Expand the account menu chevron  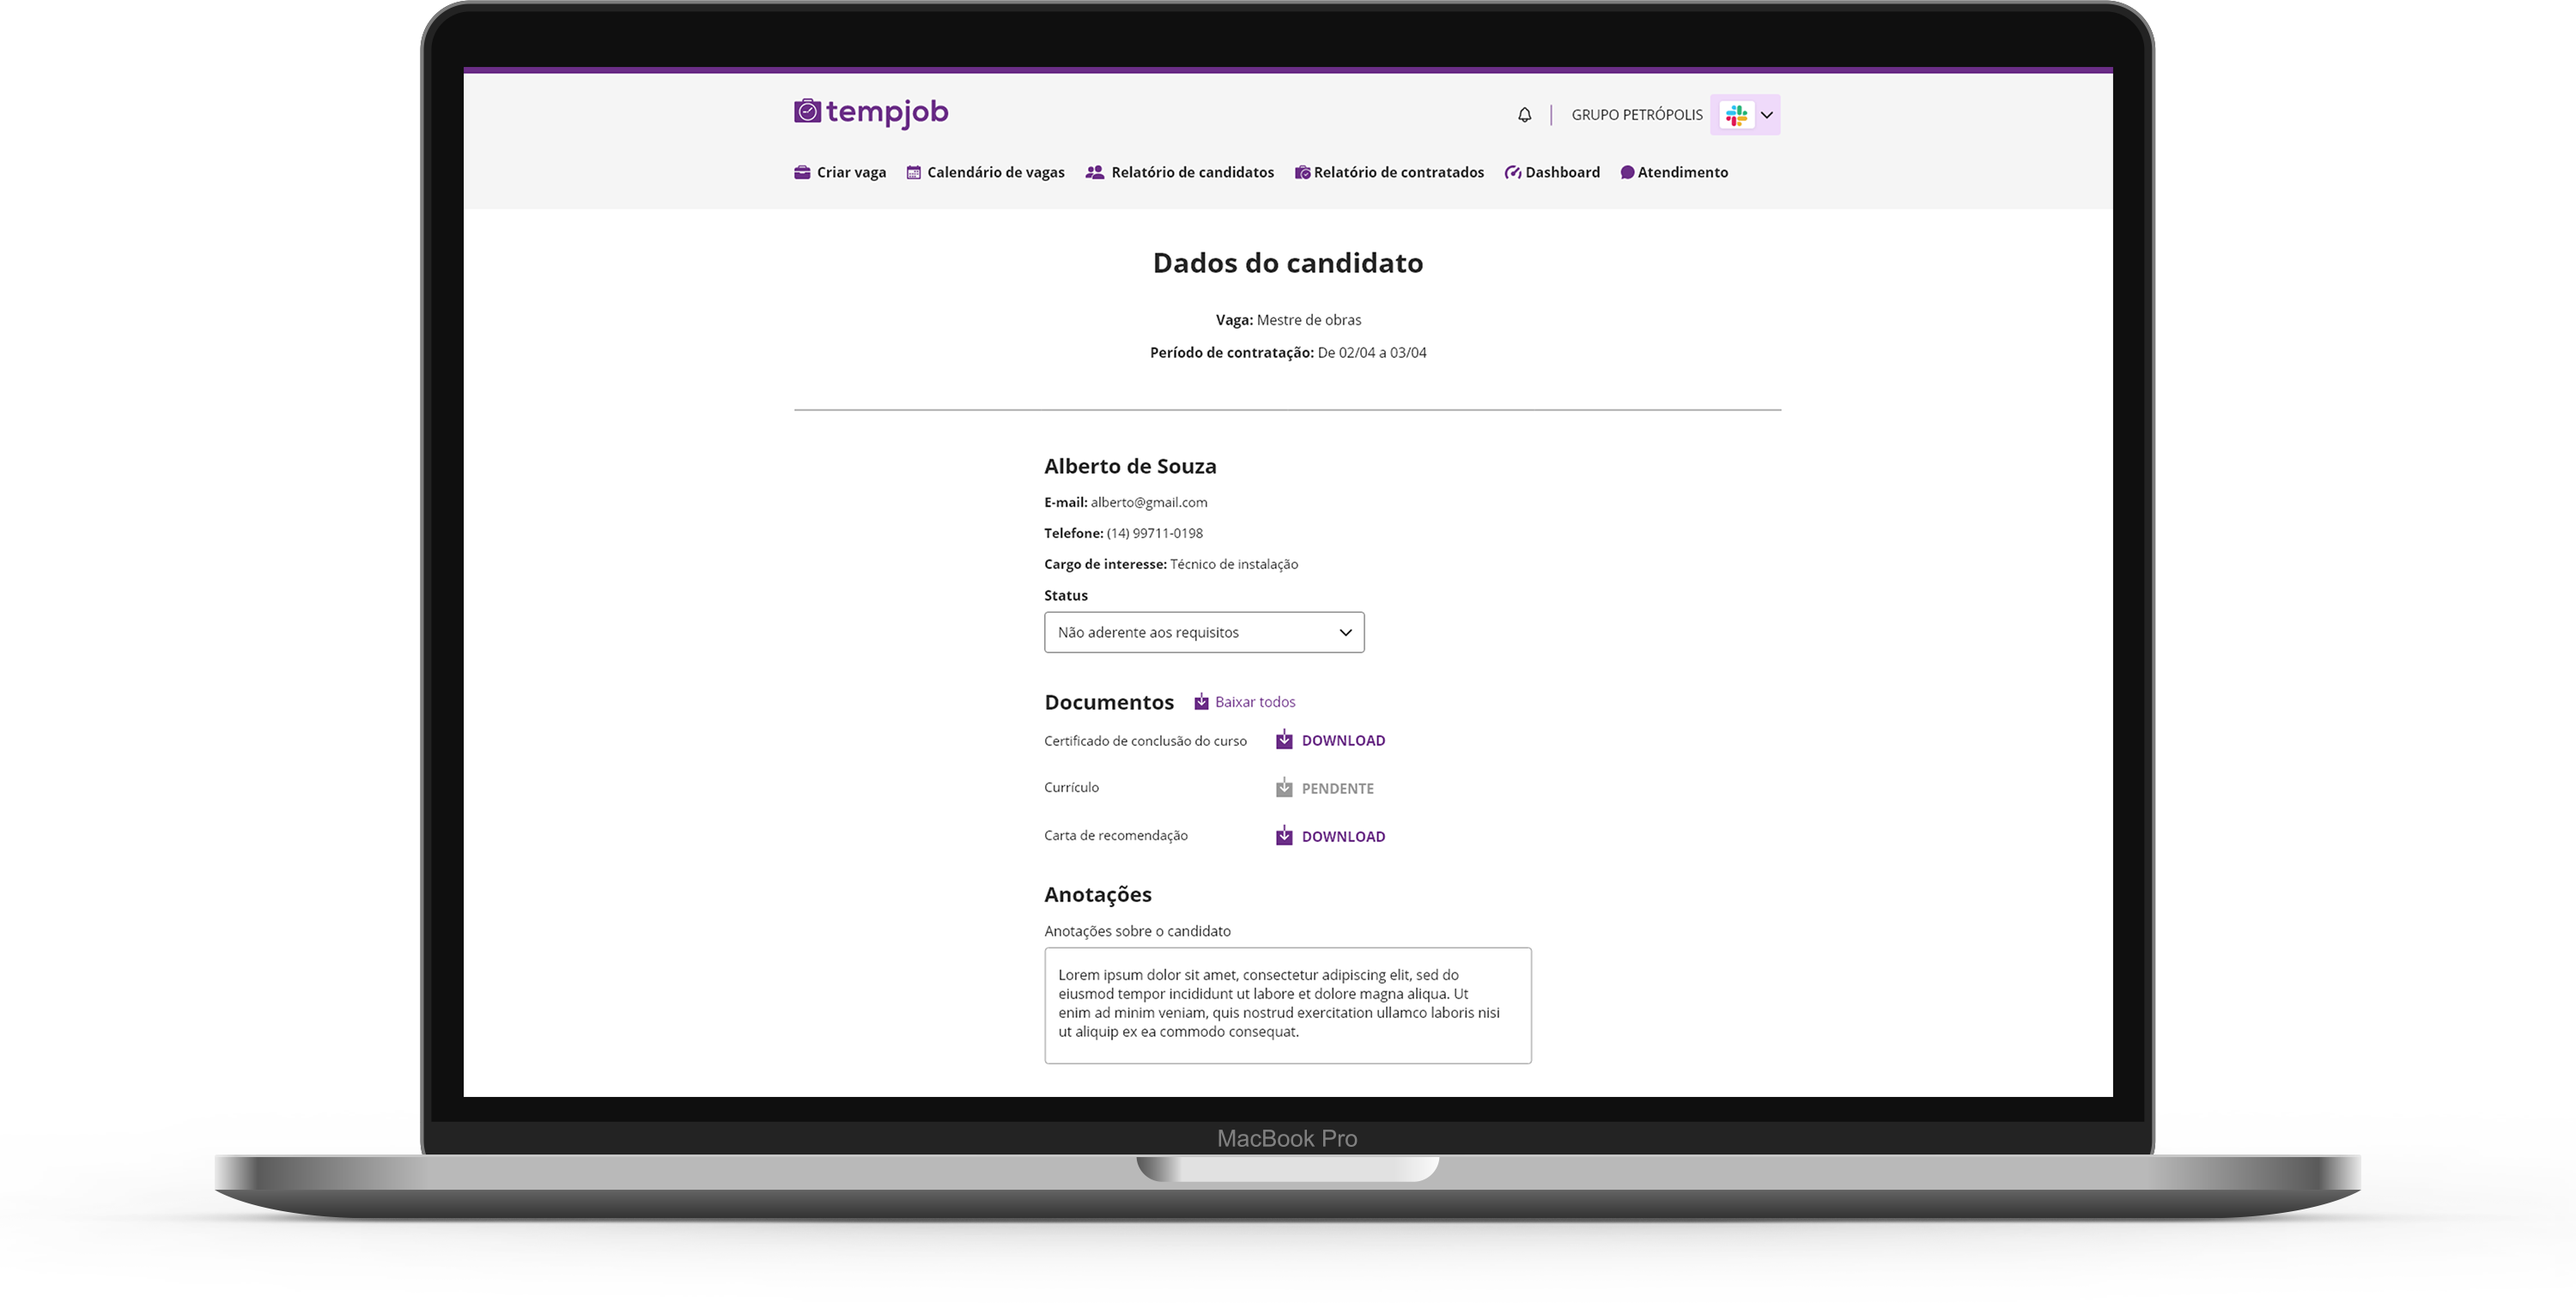[x=1766, y=115]
